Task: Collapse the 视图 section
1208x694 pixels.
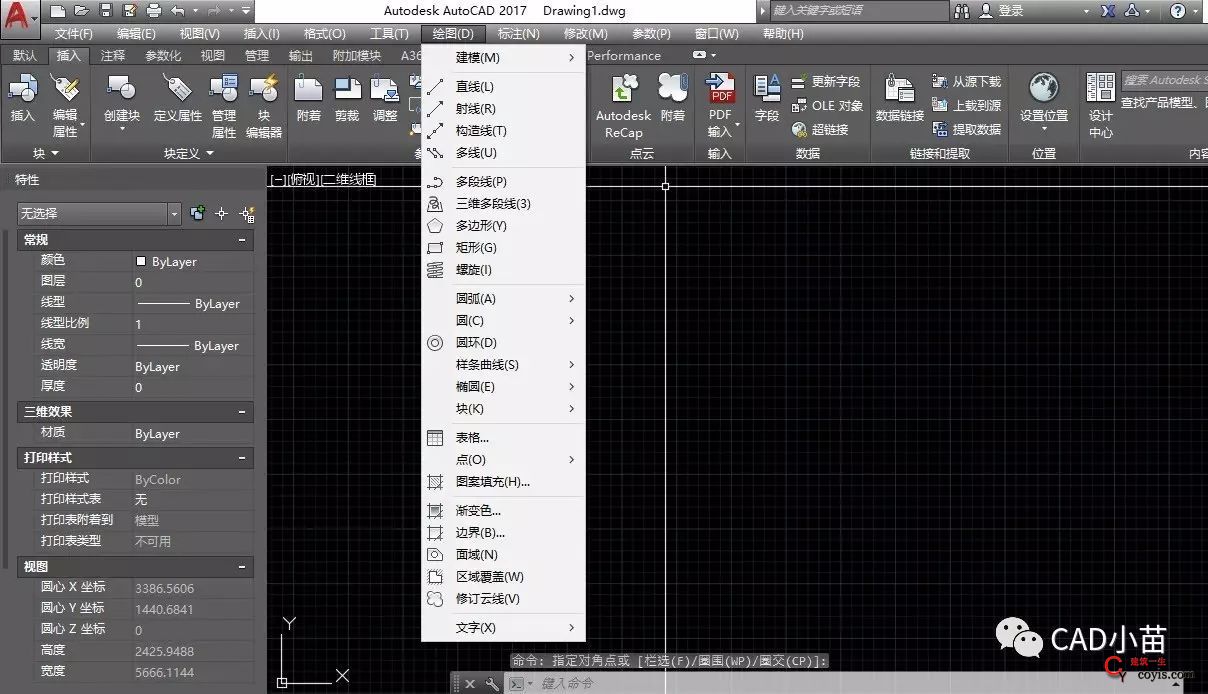Action: 242,567
